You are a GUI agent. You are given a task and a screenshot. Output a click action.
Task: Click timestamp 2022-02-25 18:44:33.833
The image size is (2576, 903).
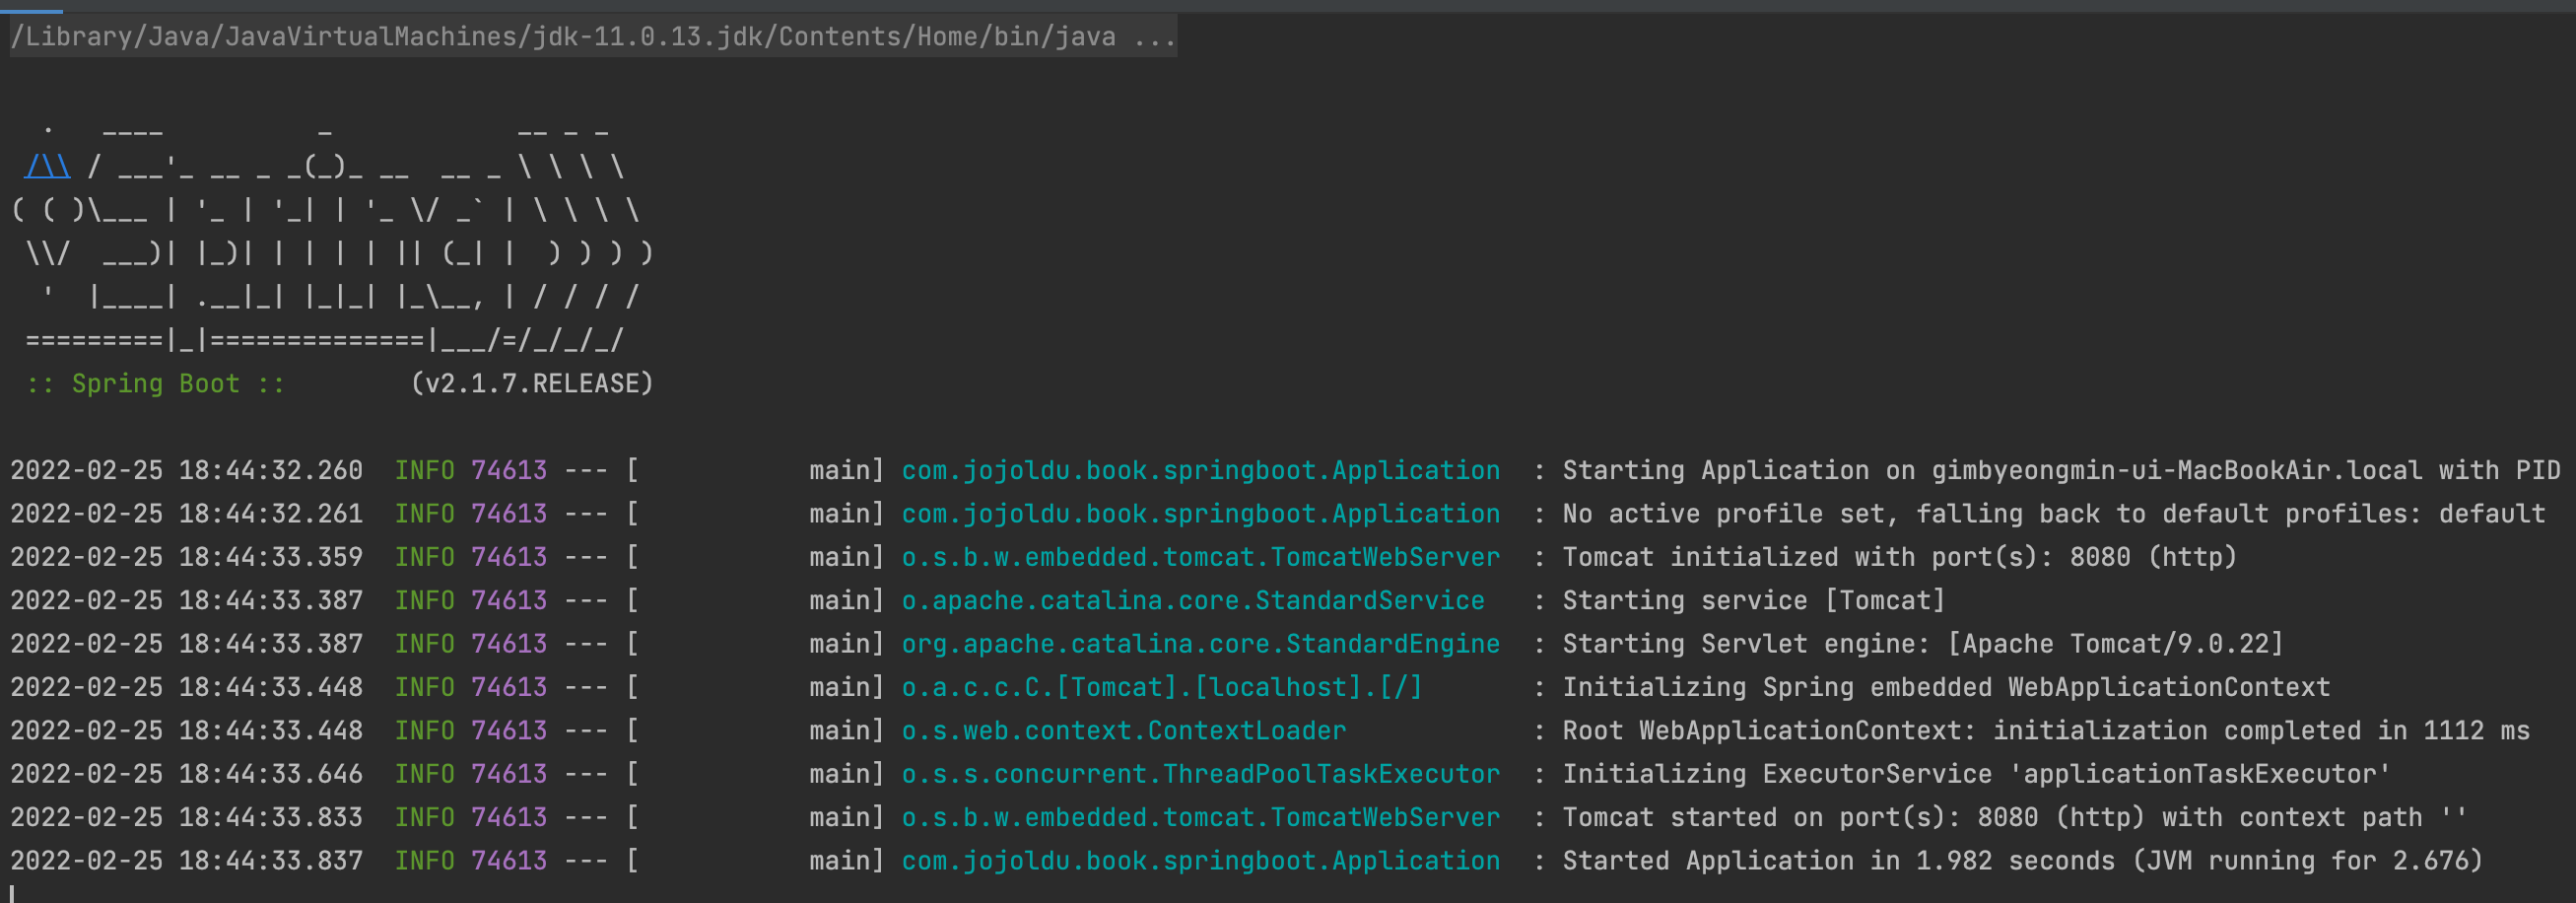187,818
